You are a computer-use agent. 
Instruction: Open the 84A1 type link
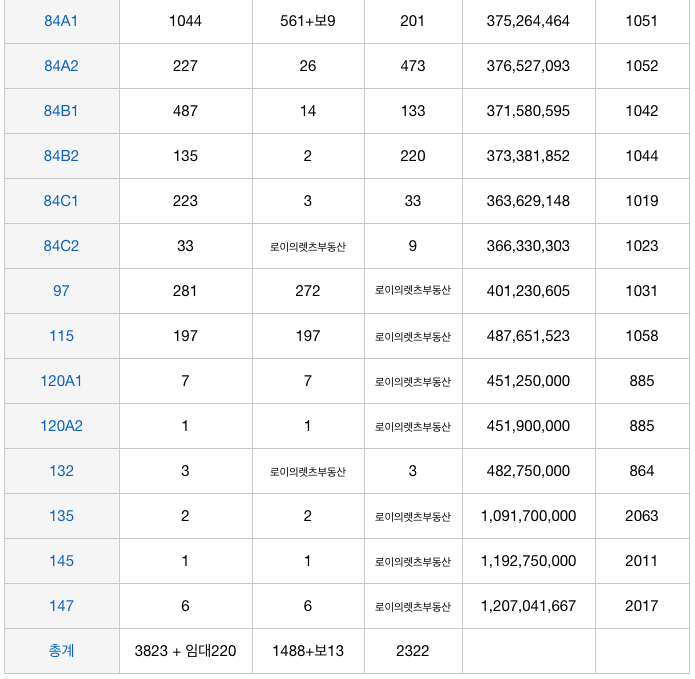[x=61, y=21]
